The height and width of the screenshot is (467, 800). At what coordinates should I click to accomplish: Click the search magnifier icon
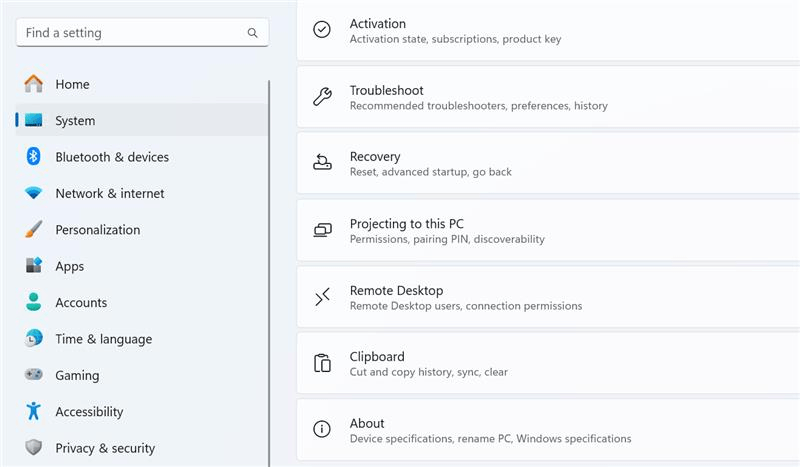click(x=253, y=33)
